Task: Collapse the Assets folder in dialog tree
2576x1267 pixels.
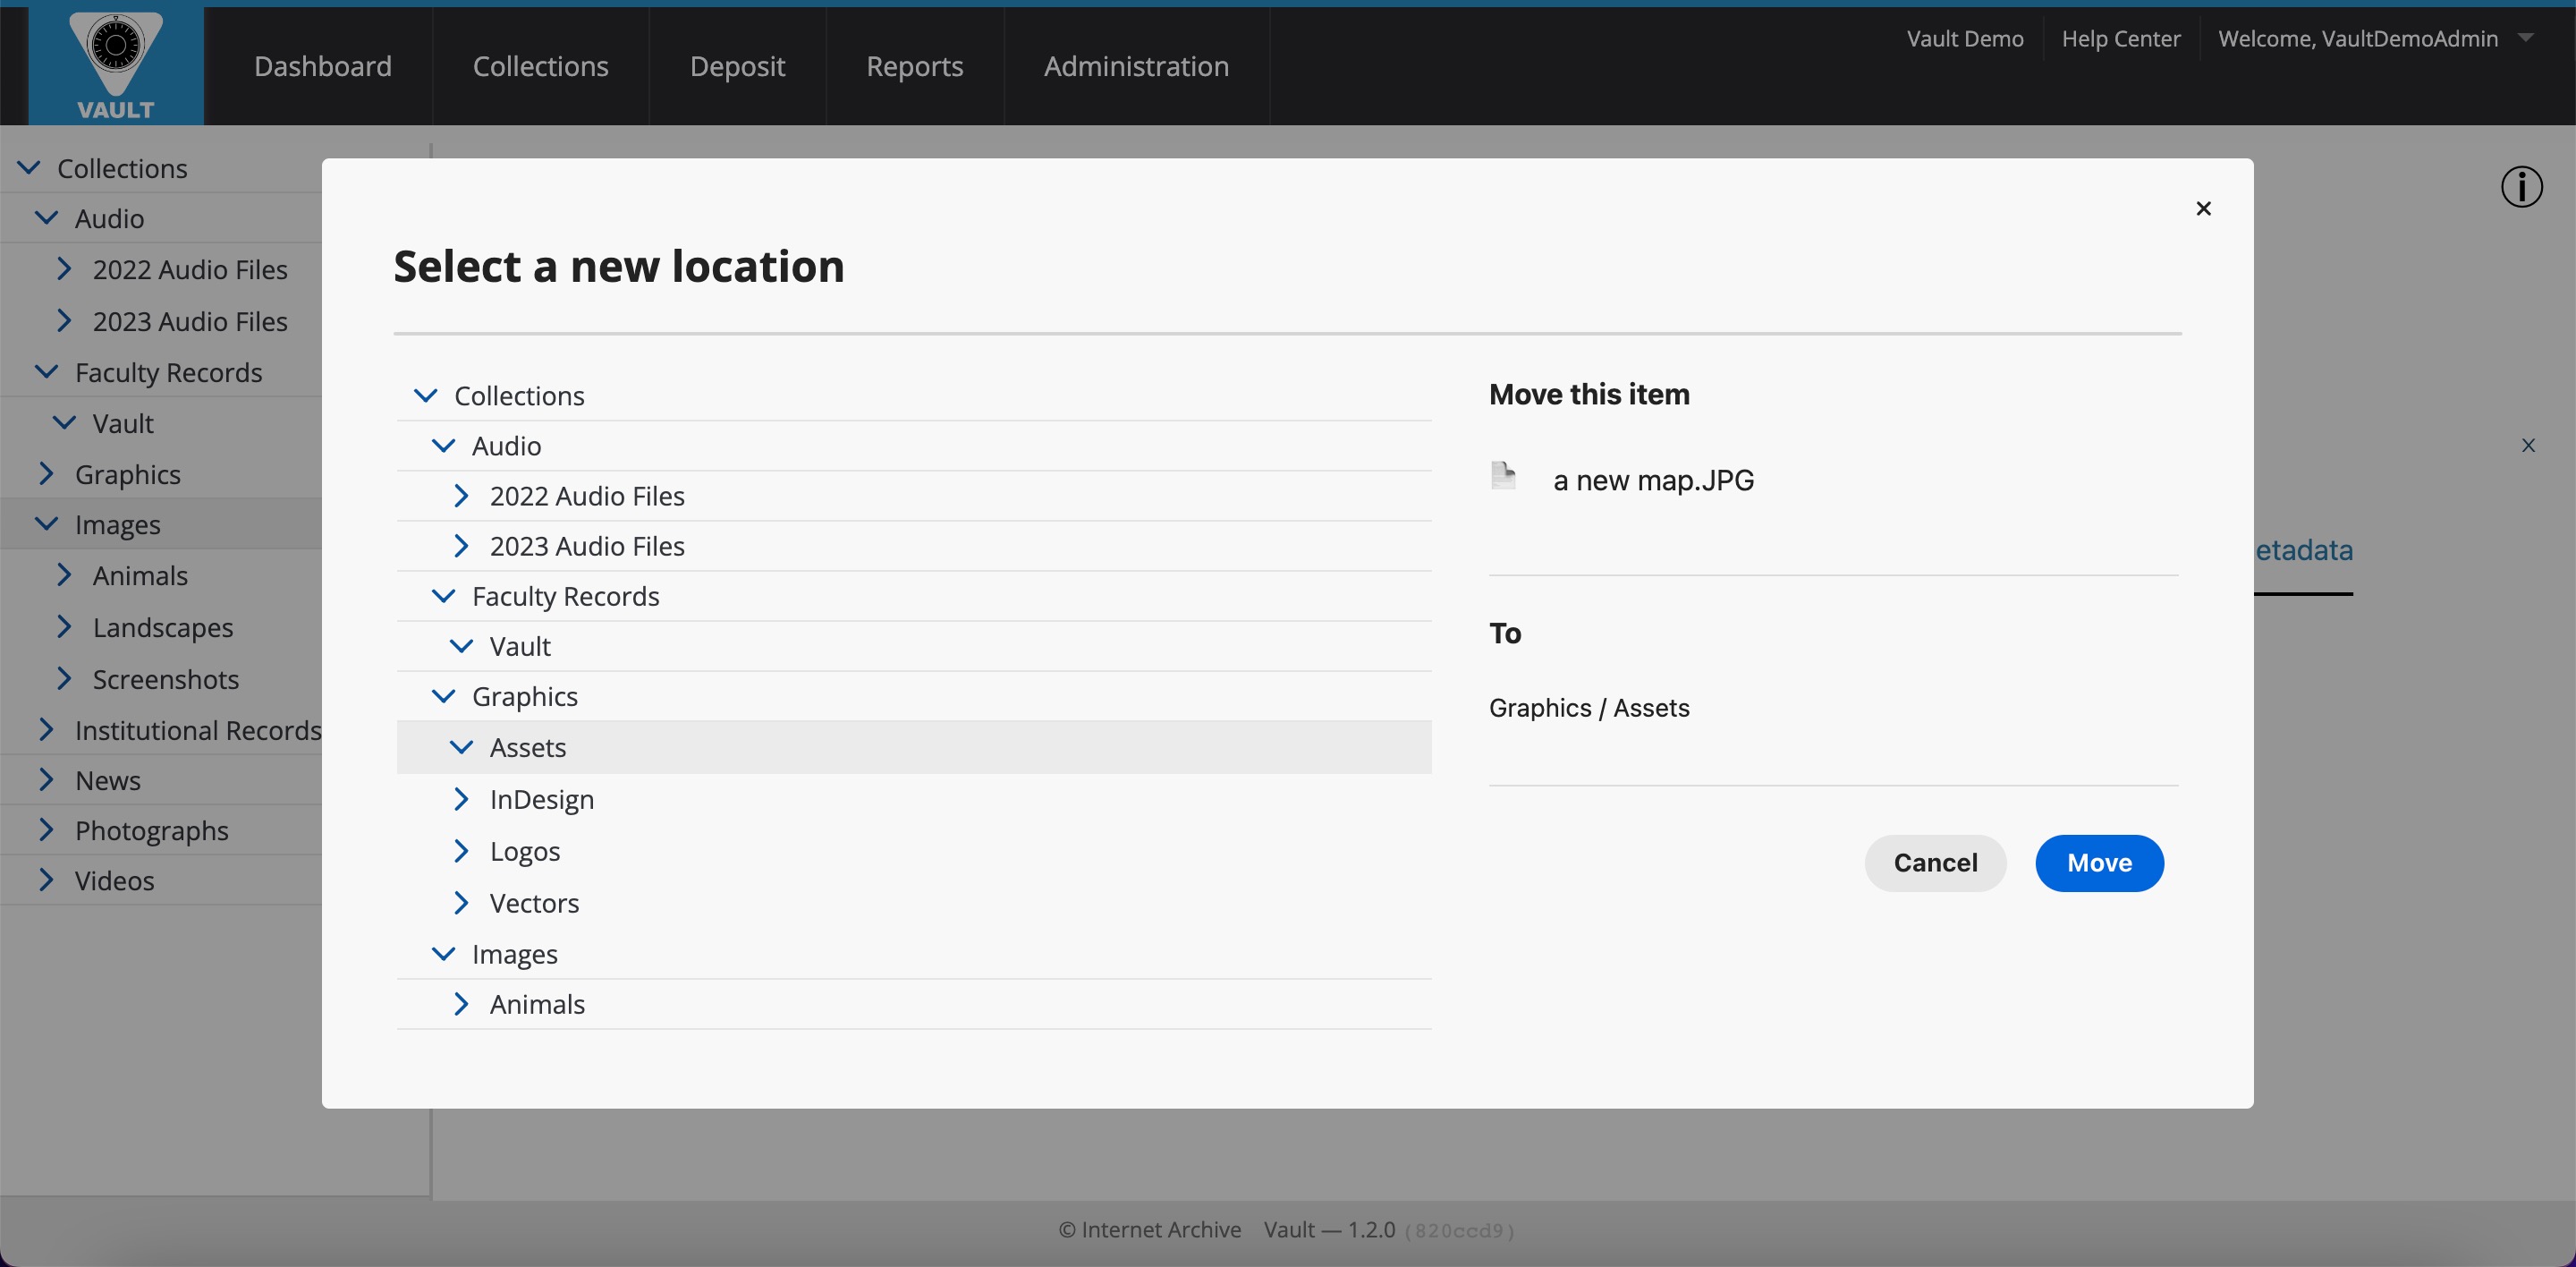Action: [x=461, y=747]
